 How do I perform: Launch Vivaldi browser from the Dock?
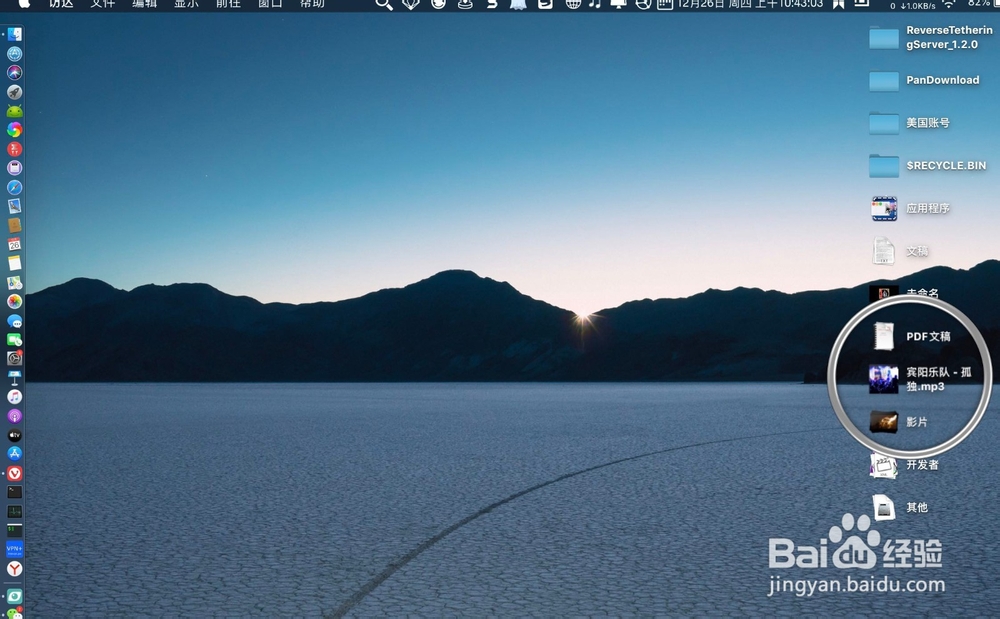tap(15, 473)
